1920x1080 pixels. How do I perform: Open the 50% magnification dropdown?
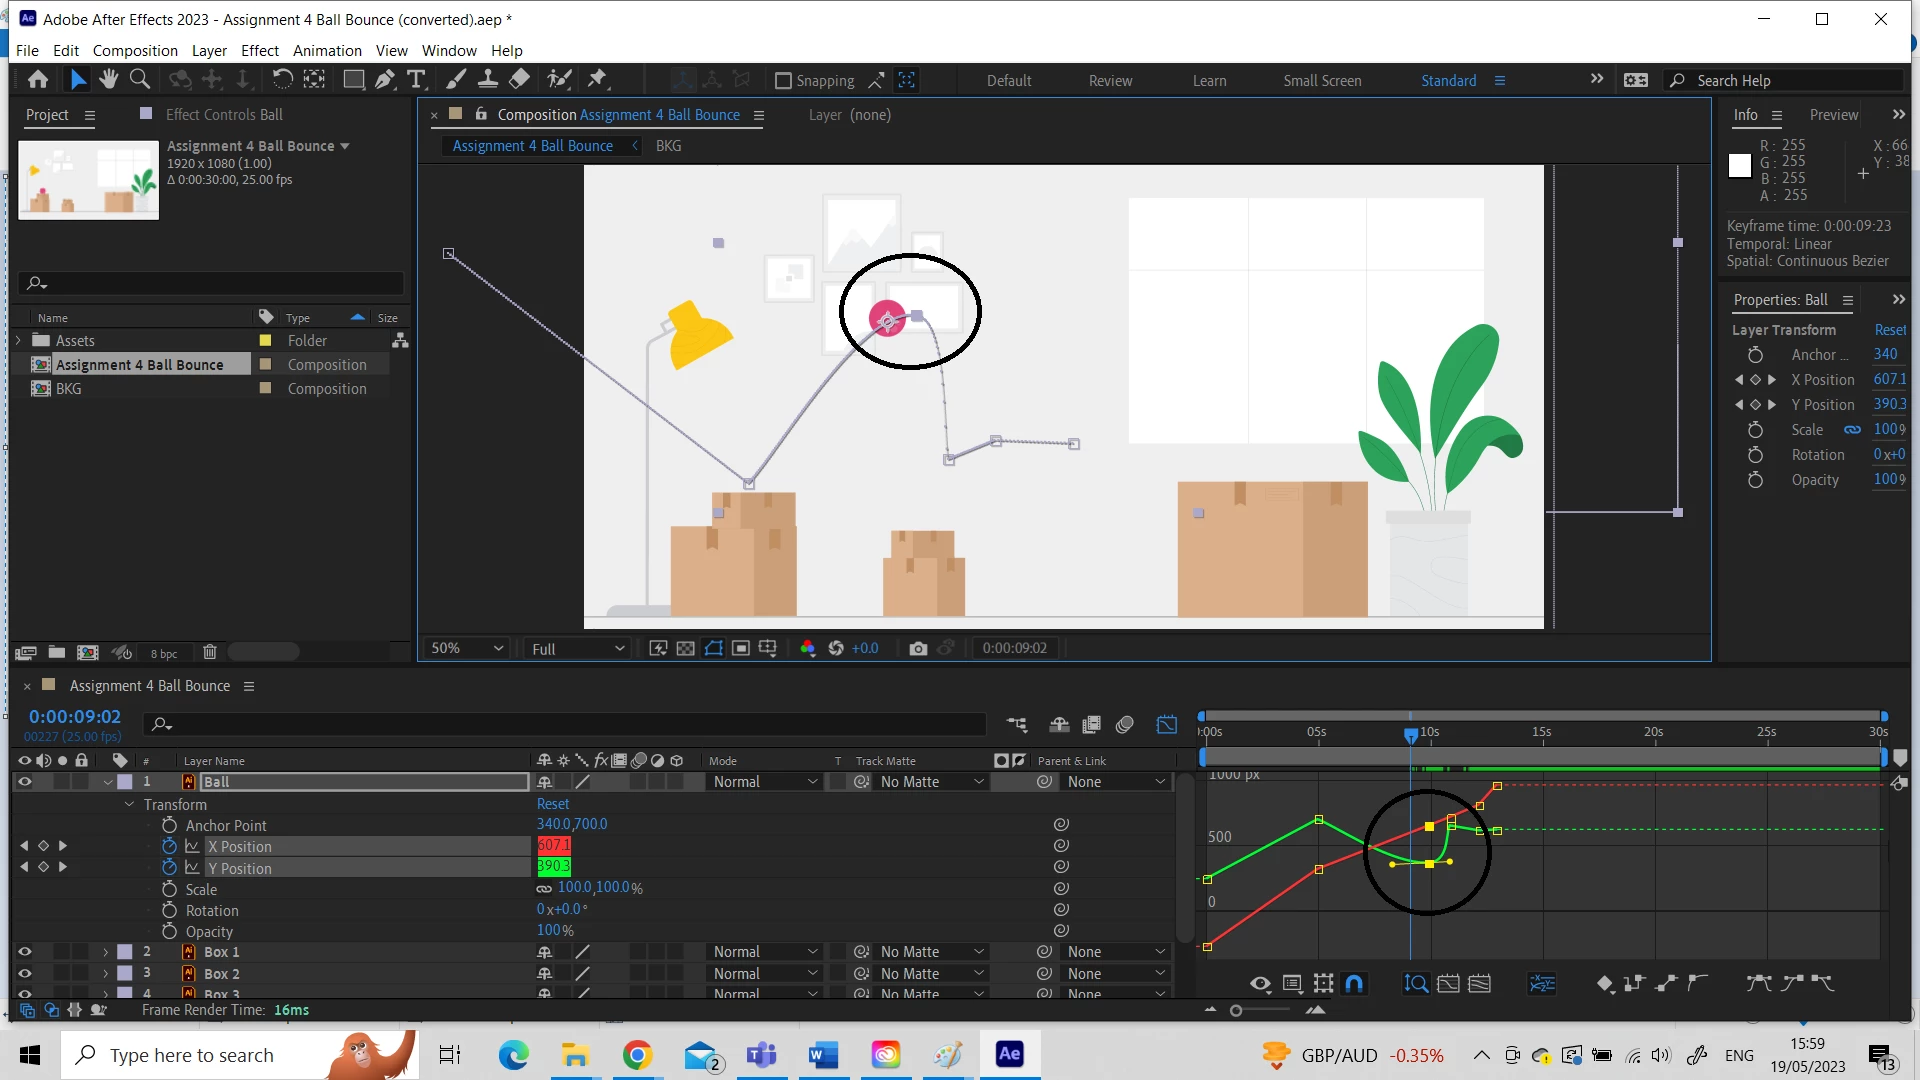[466, 648]
